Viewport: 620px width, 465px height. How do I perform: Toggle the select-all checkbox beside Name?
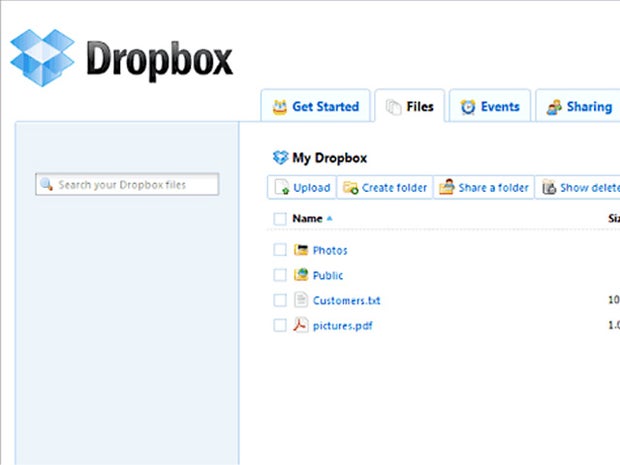pyautogui.click(x=279, y=218)
